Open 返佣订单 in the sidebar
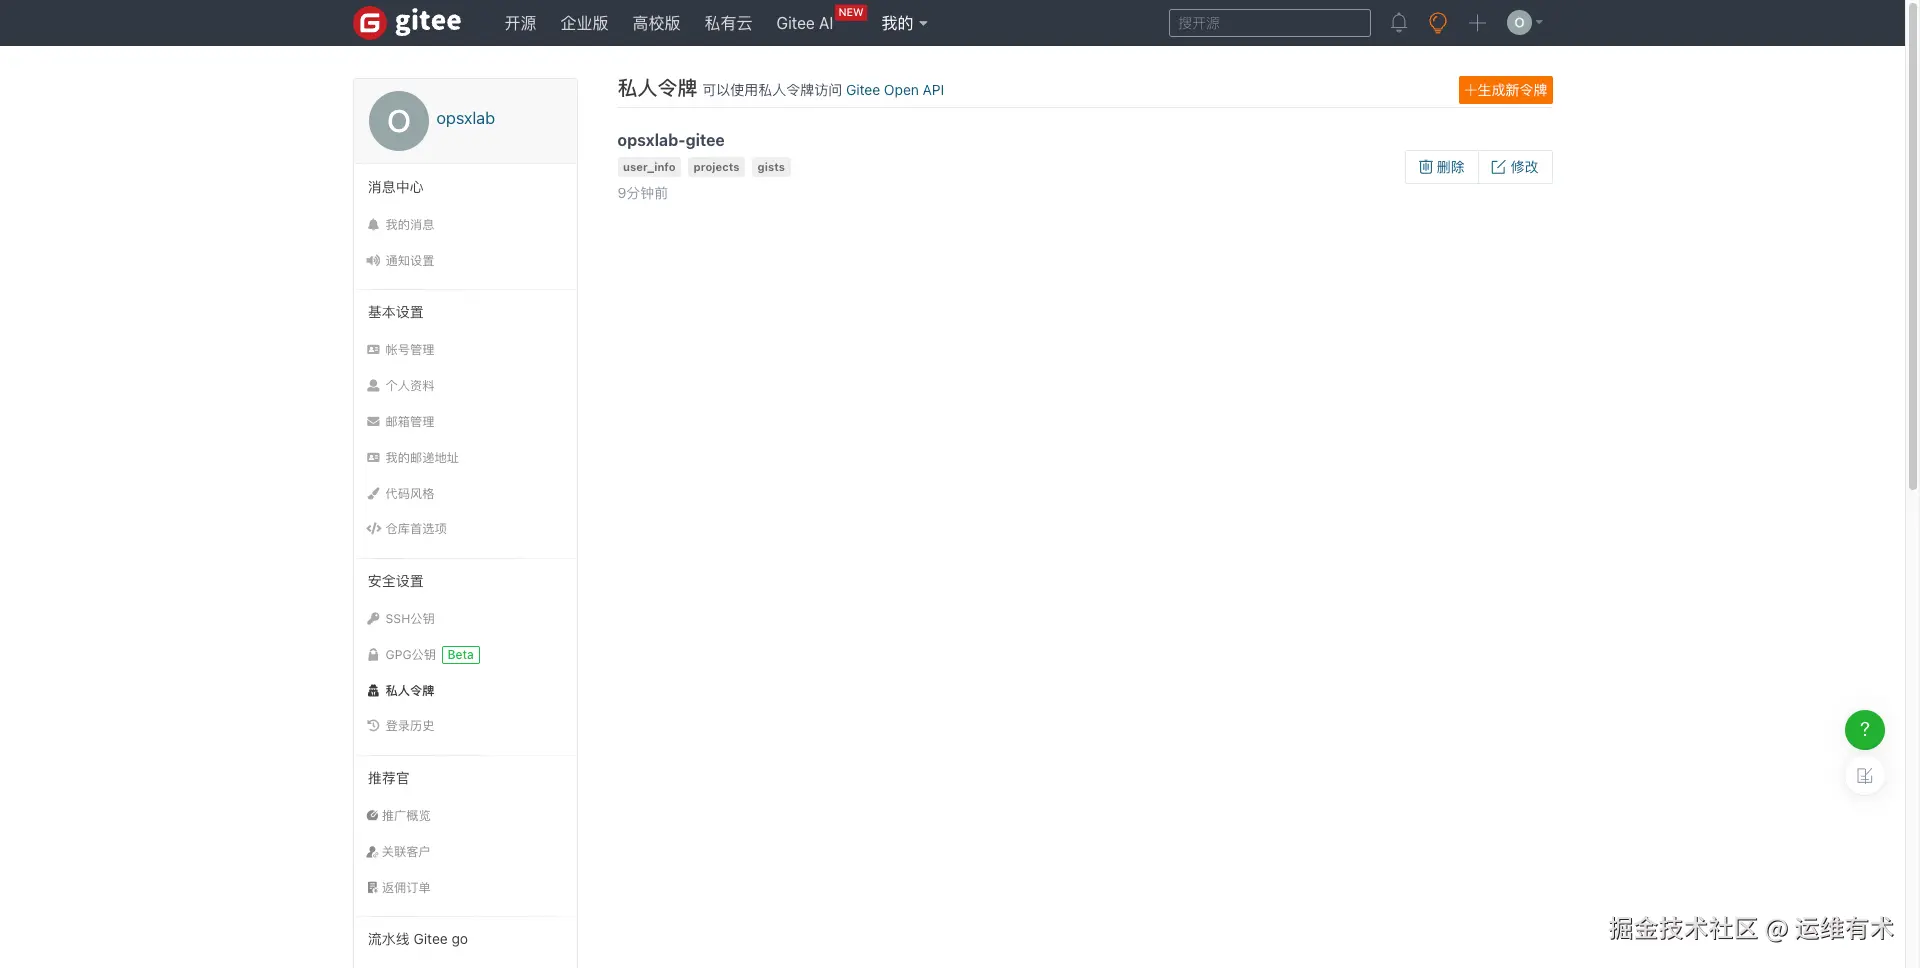This screenshot has width=1920, height=968. (x=406, y=888)
